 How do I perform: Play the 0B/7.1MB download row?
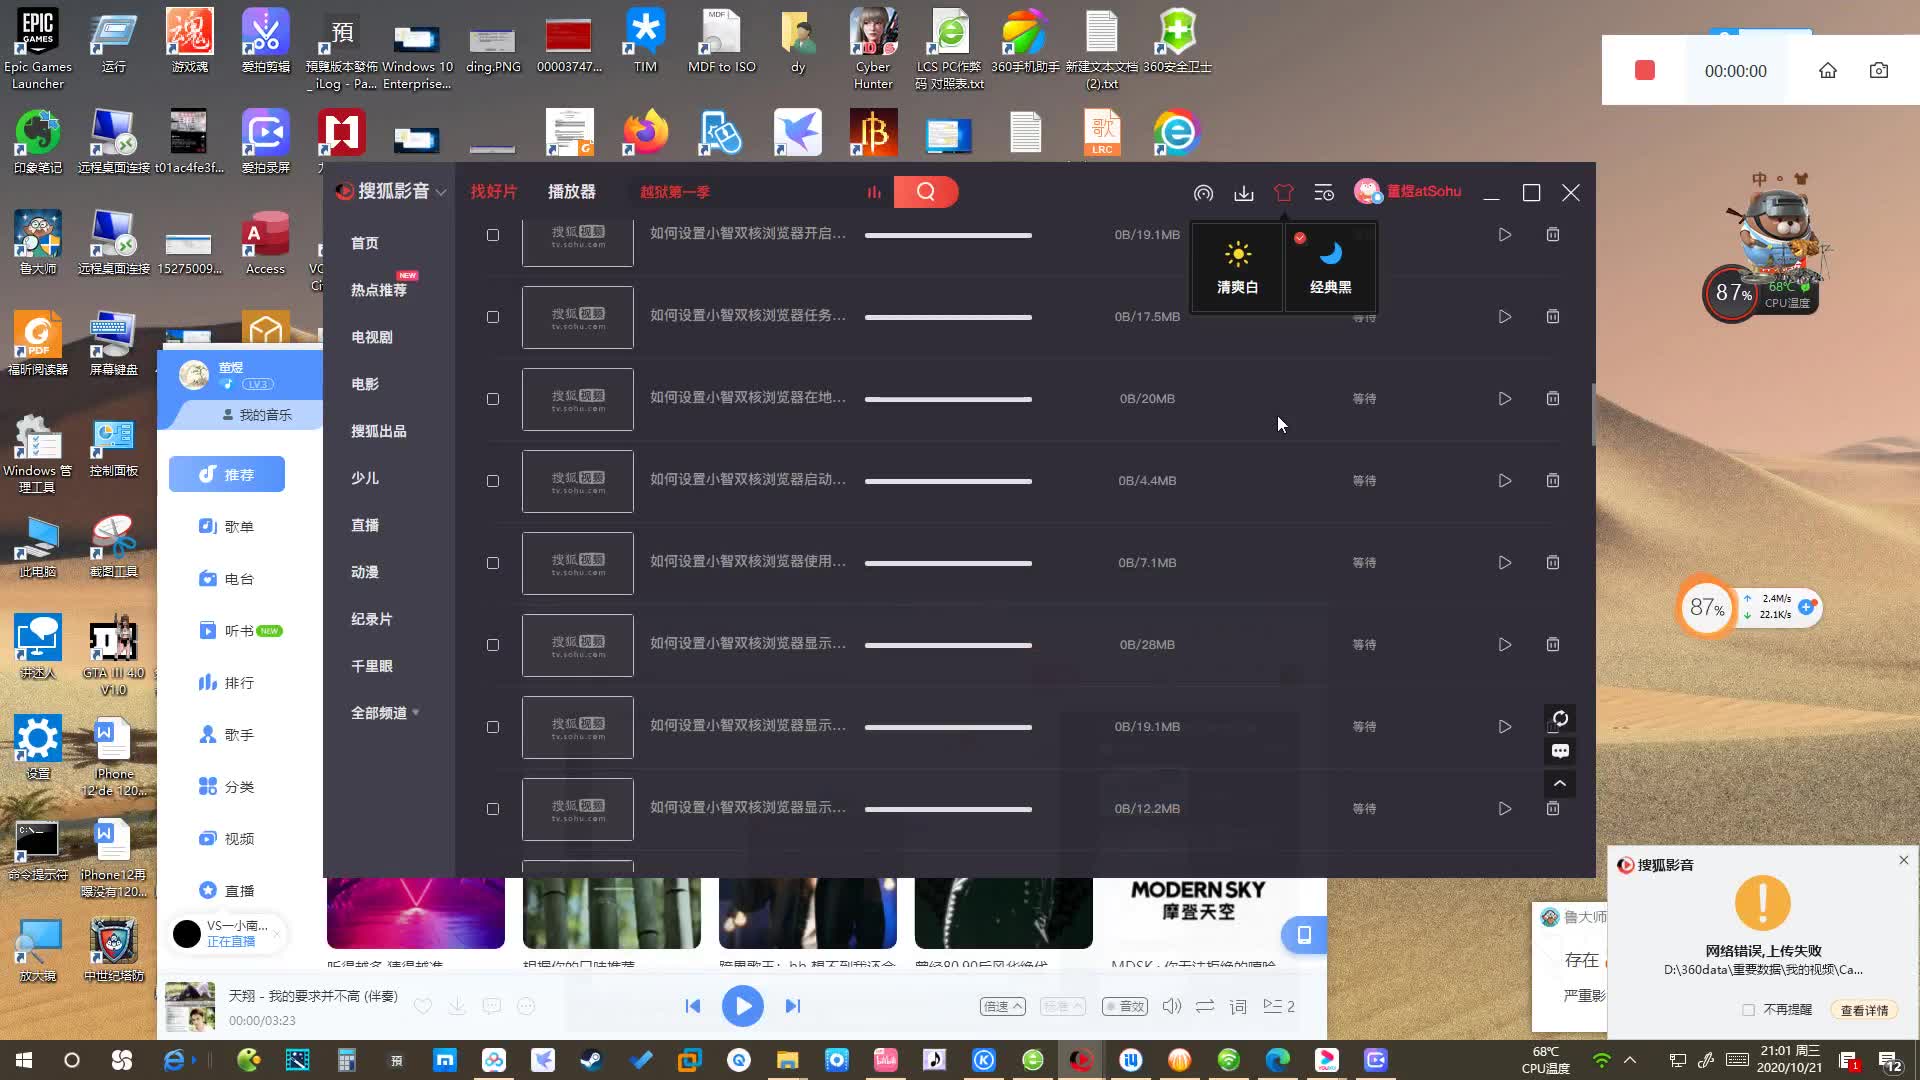pos(1504,563)
